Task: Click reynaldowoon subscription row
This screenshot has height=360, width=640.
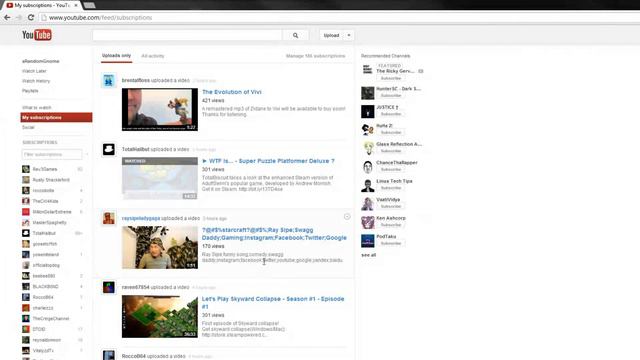Action: pyautogui.click(x=52, y=340)
